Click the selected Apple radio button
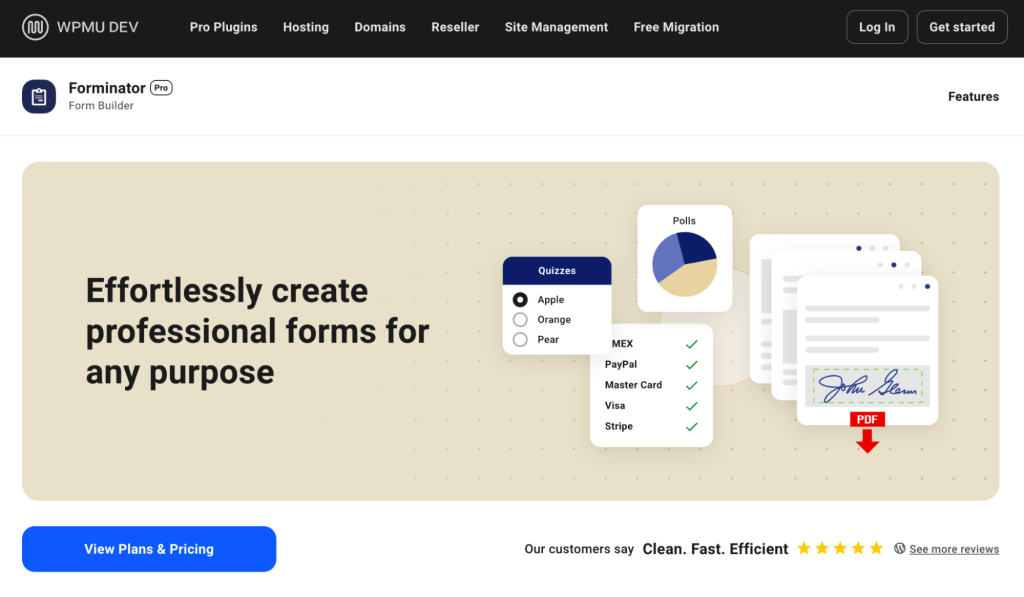The image size is (1024, 597). point(520,299)
